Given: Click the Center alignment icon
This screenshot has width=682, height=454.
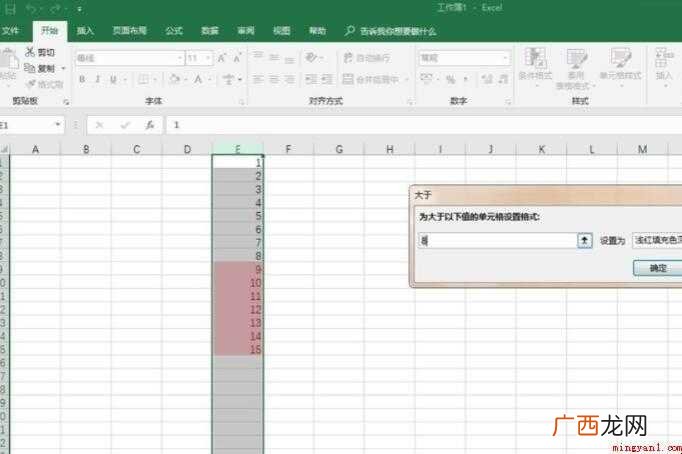Looking at the screenshot, I should [274, 79].
